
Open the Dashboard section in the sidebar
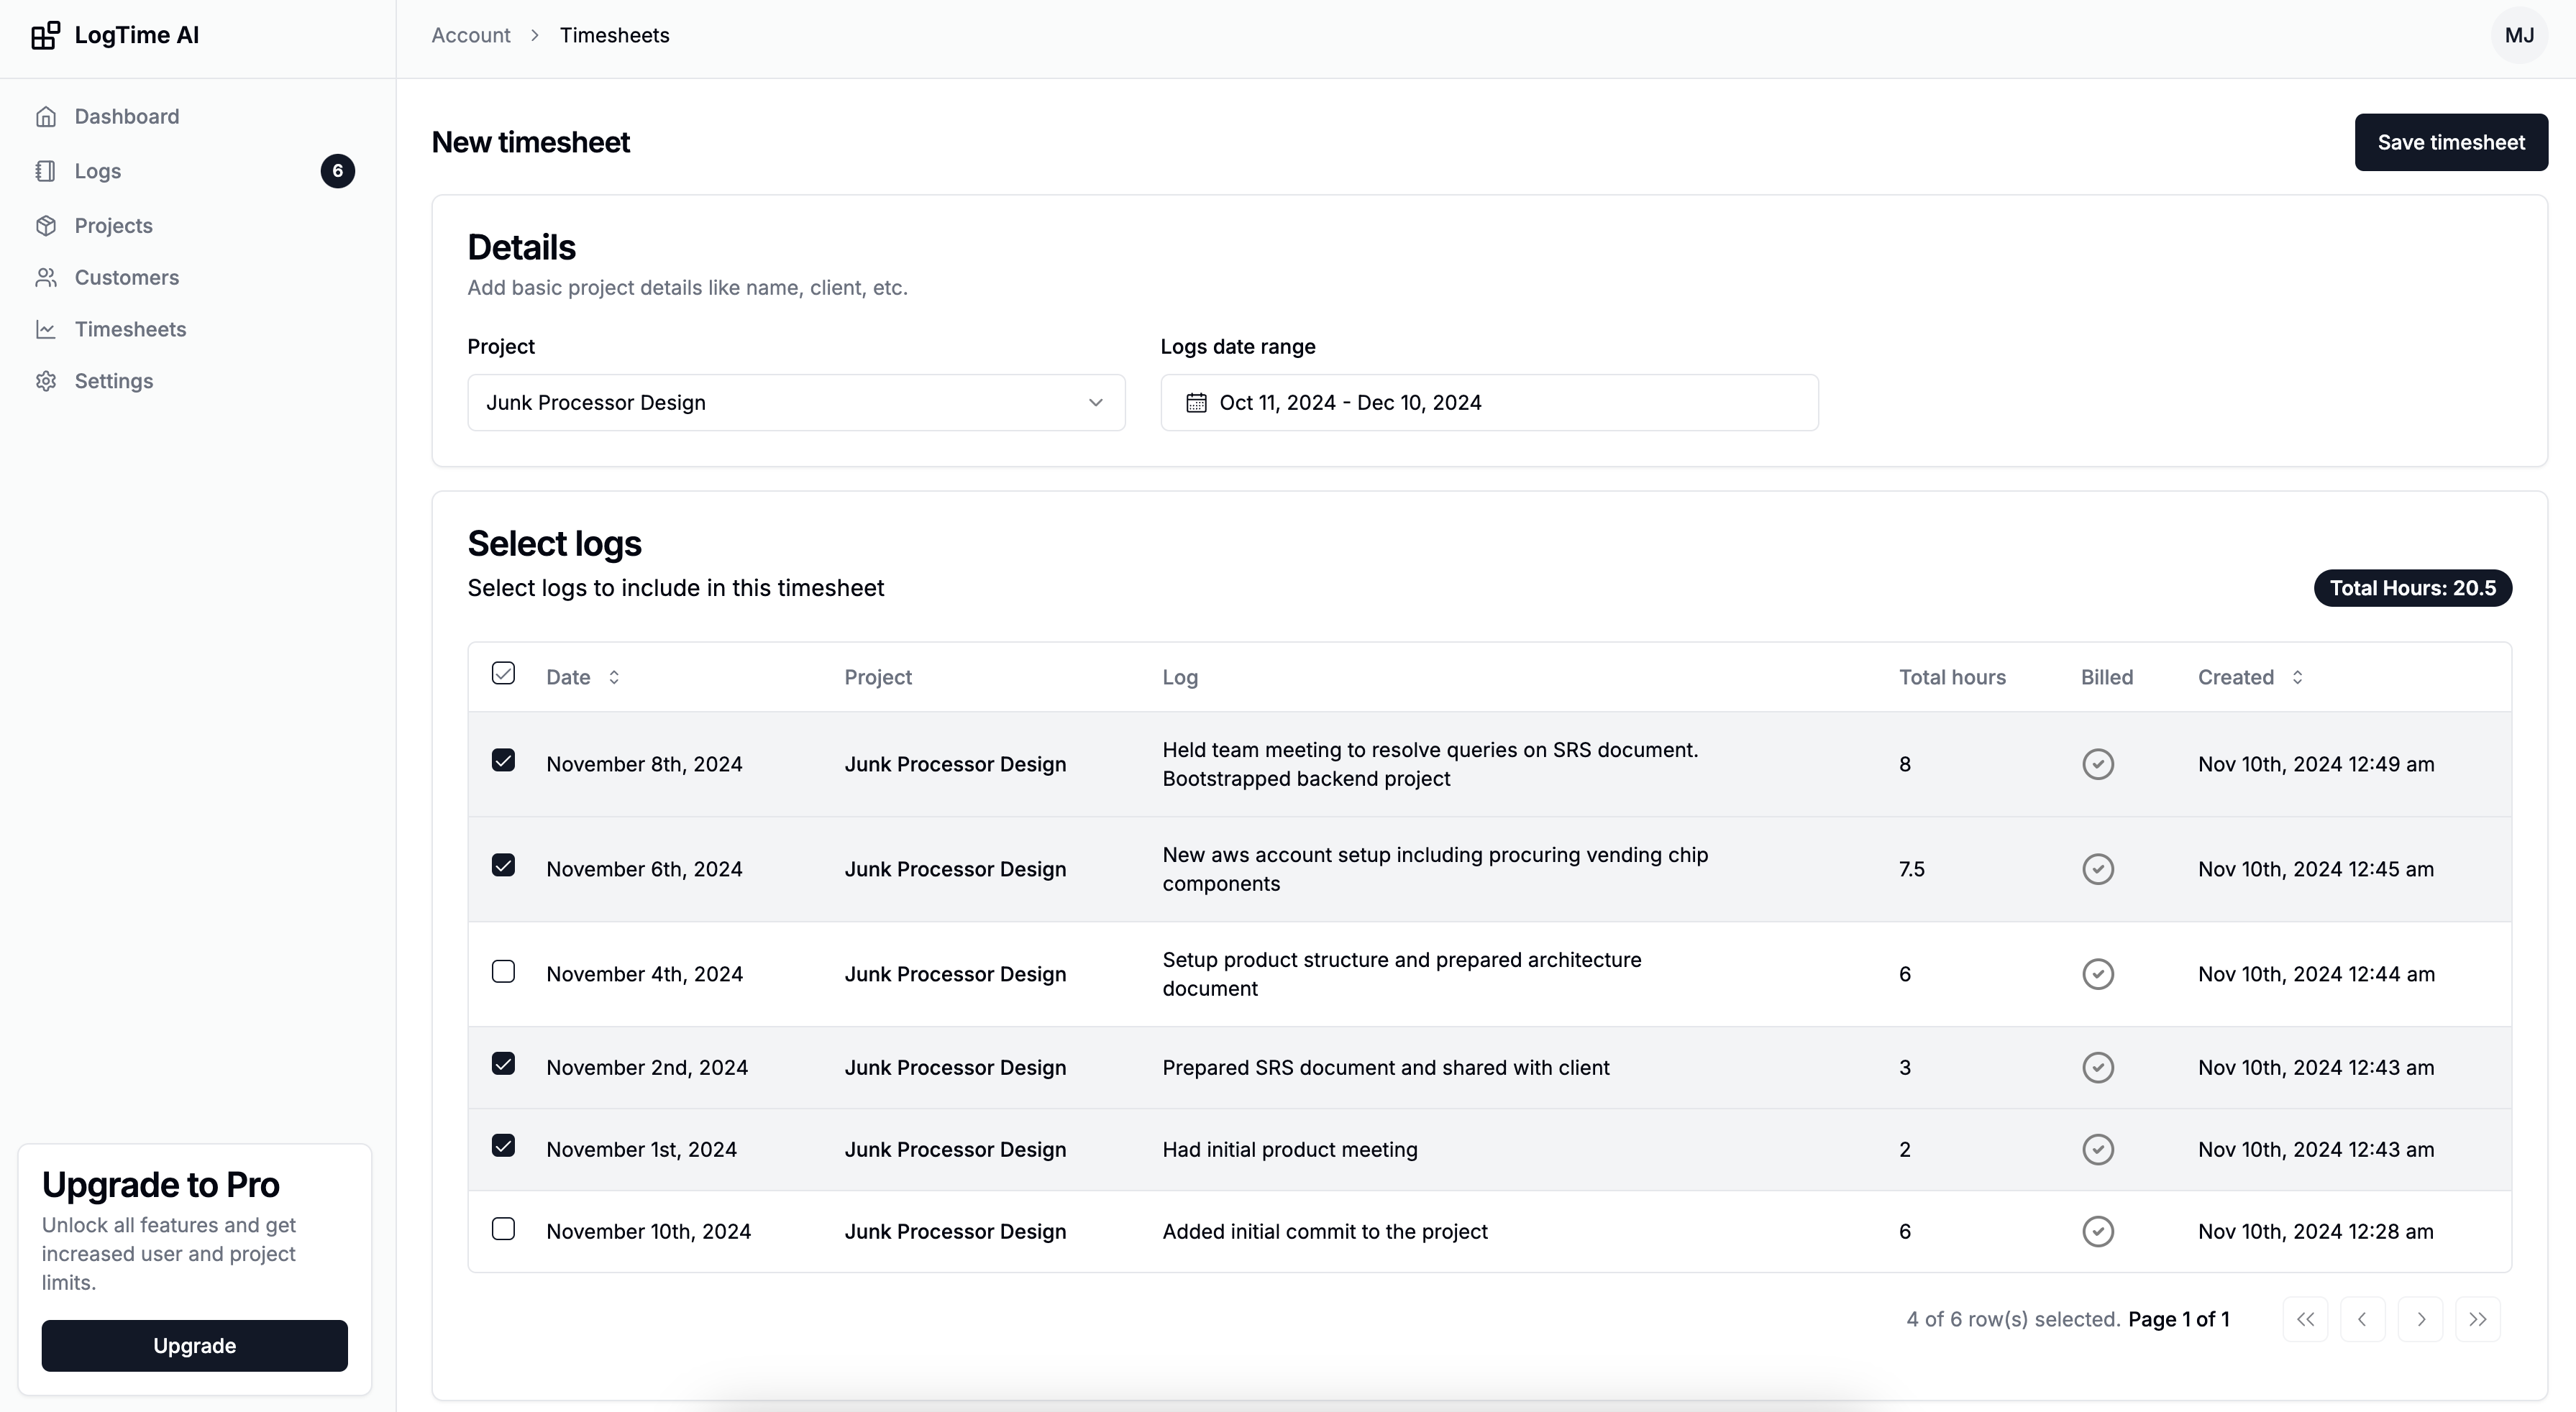pyautogui.click(x=127, y=116)
